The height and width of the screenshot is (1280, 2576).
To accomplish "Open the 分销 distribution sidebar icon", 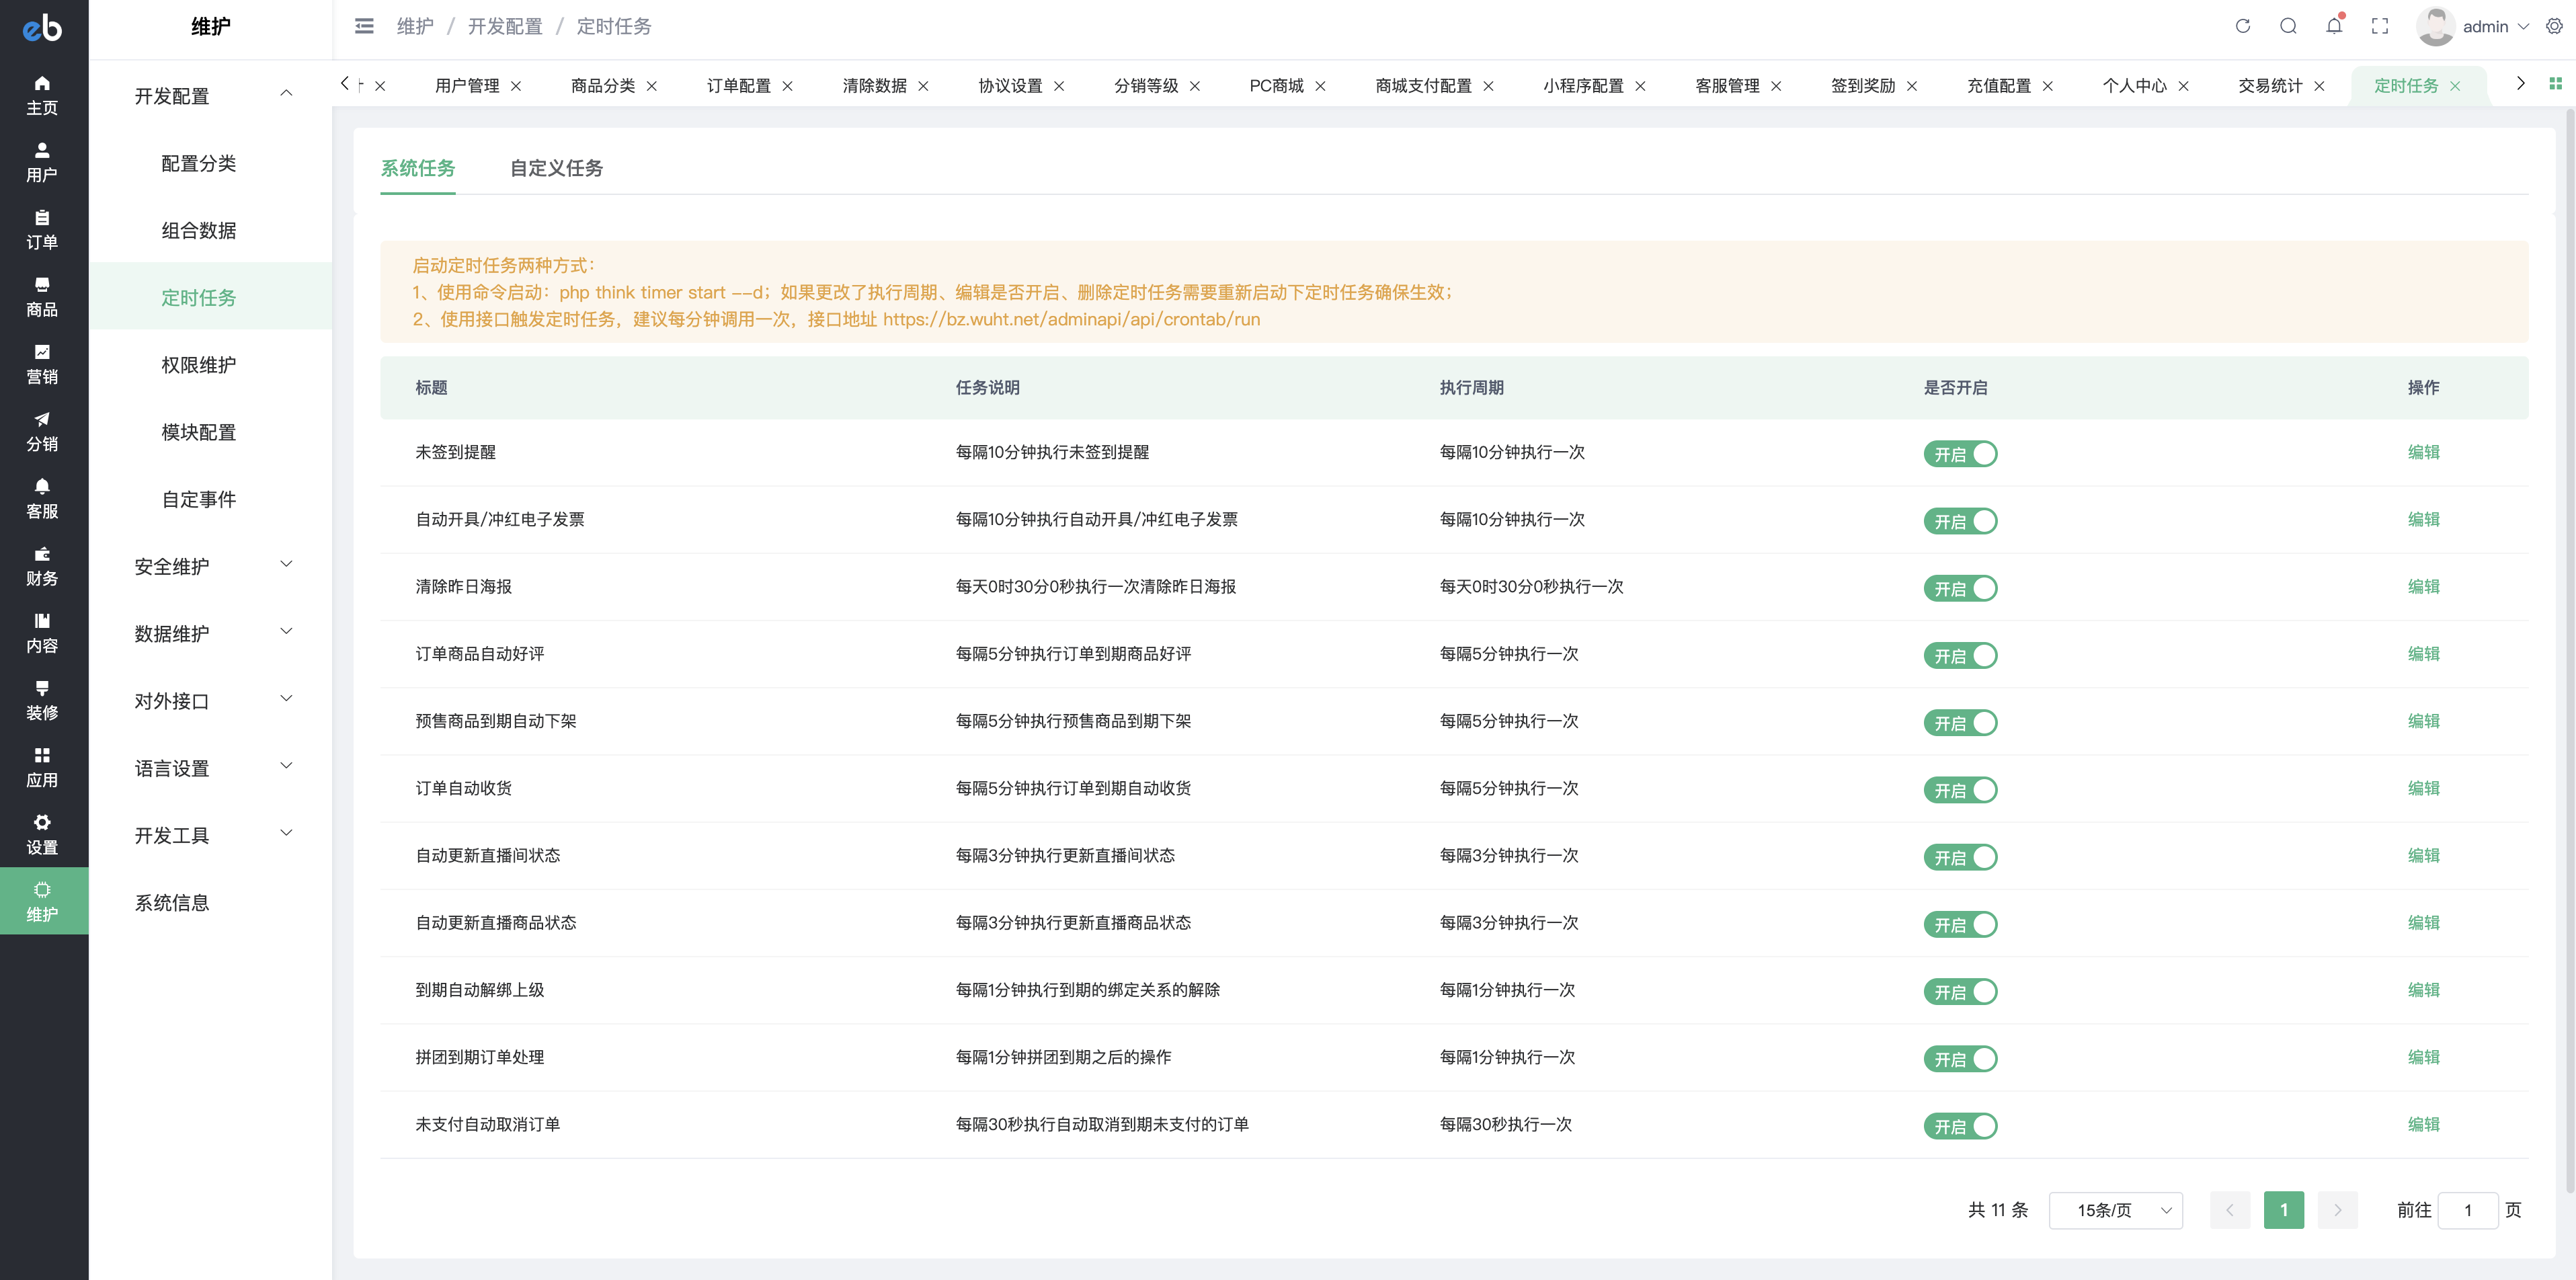I will tap(42, 430).
